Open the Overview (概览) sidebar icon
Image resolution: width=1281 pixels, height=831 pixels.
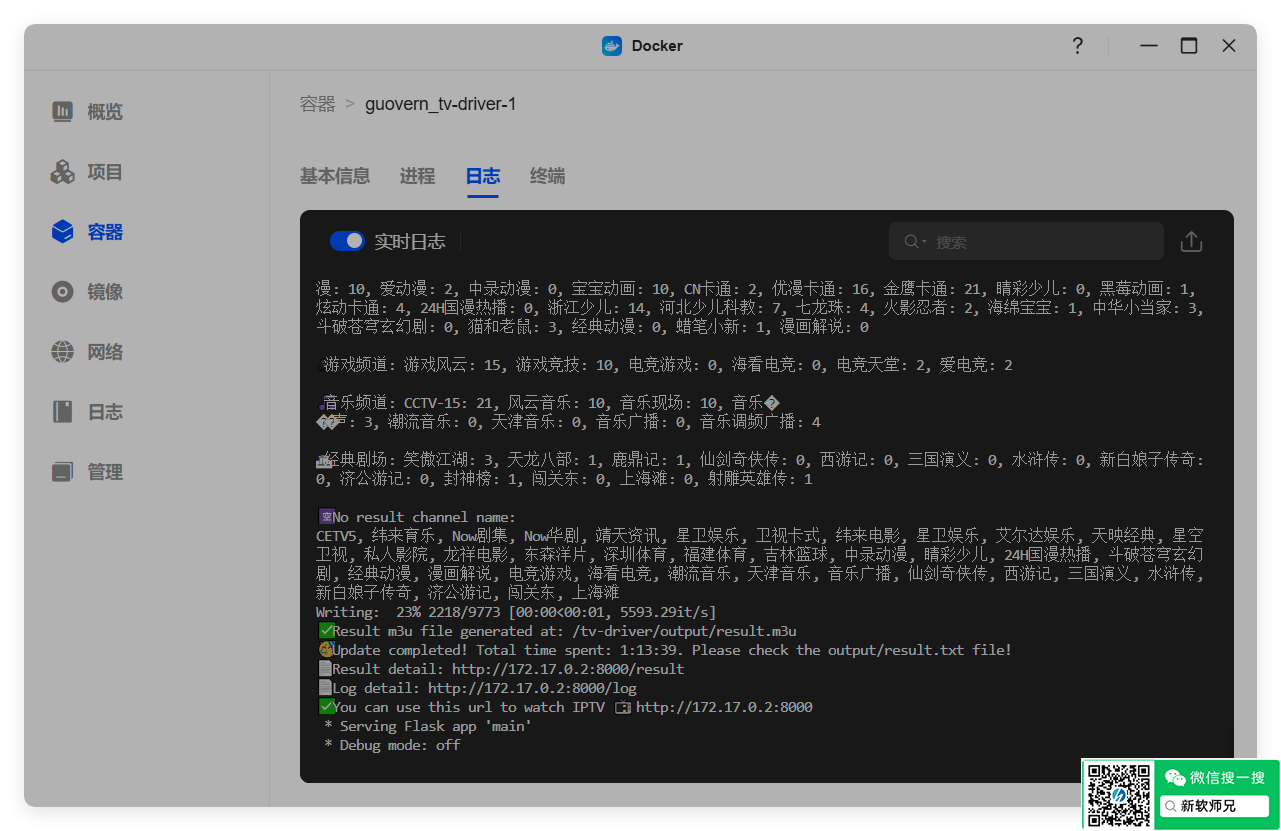click(63, 112)
